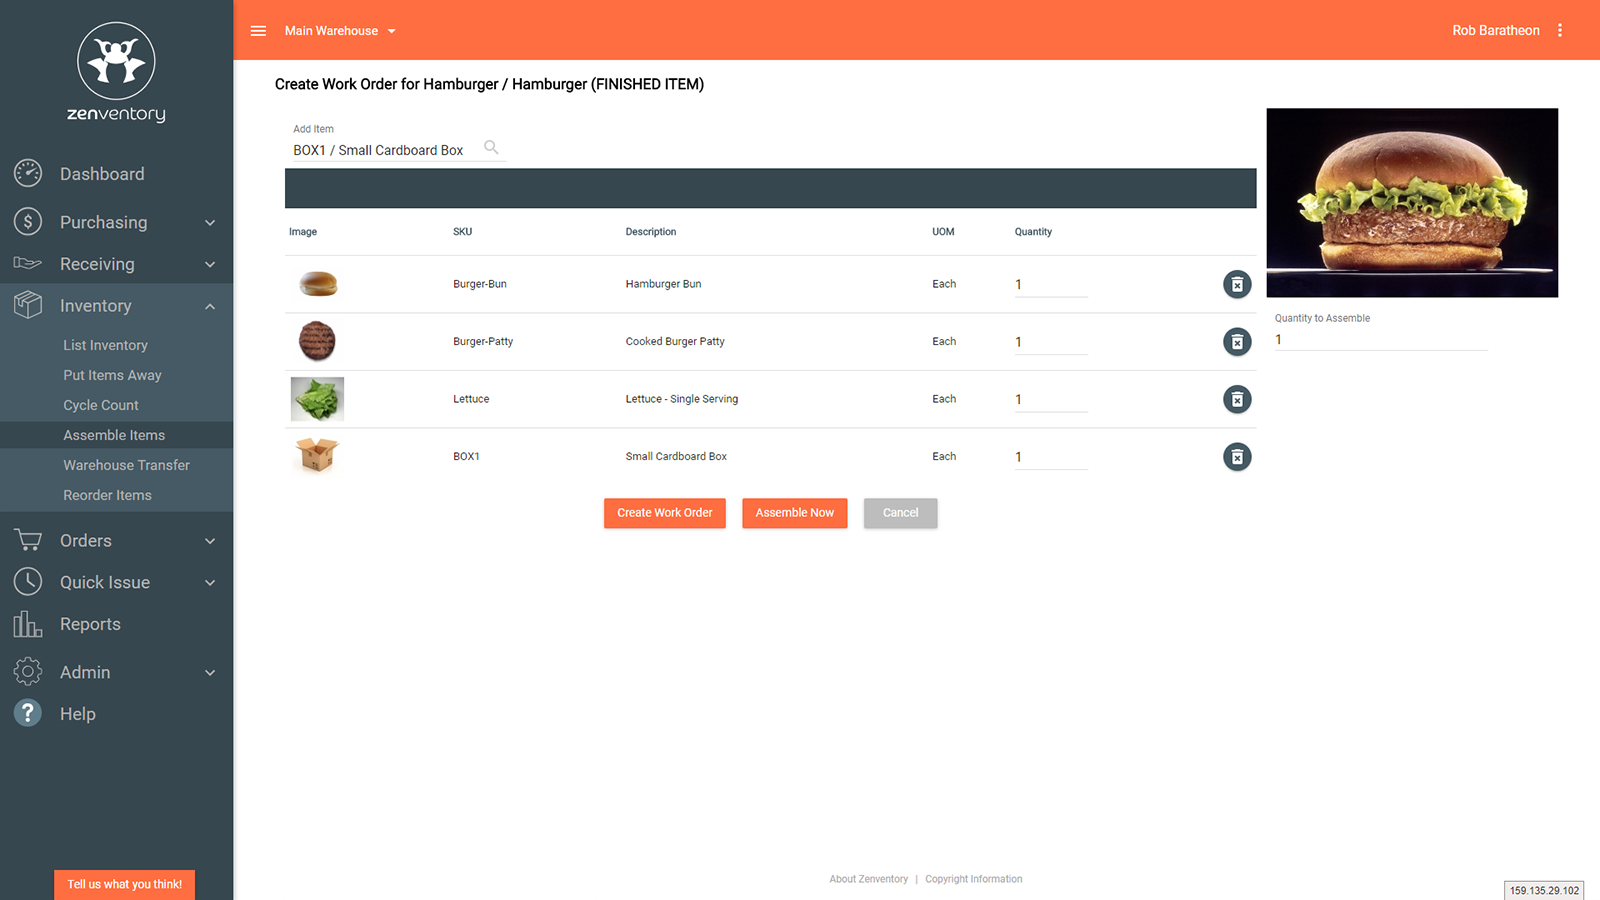Click the Assemble Now button
Screen dimensions: 1600x900
pos(794,513)
